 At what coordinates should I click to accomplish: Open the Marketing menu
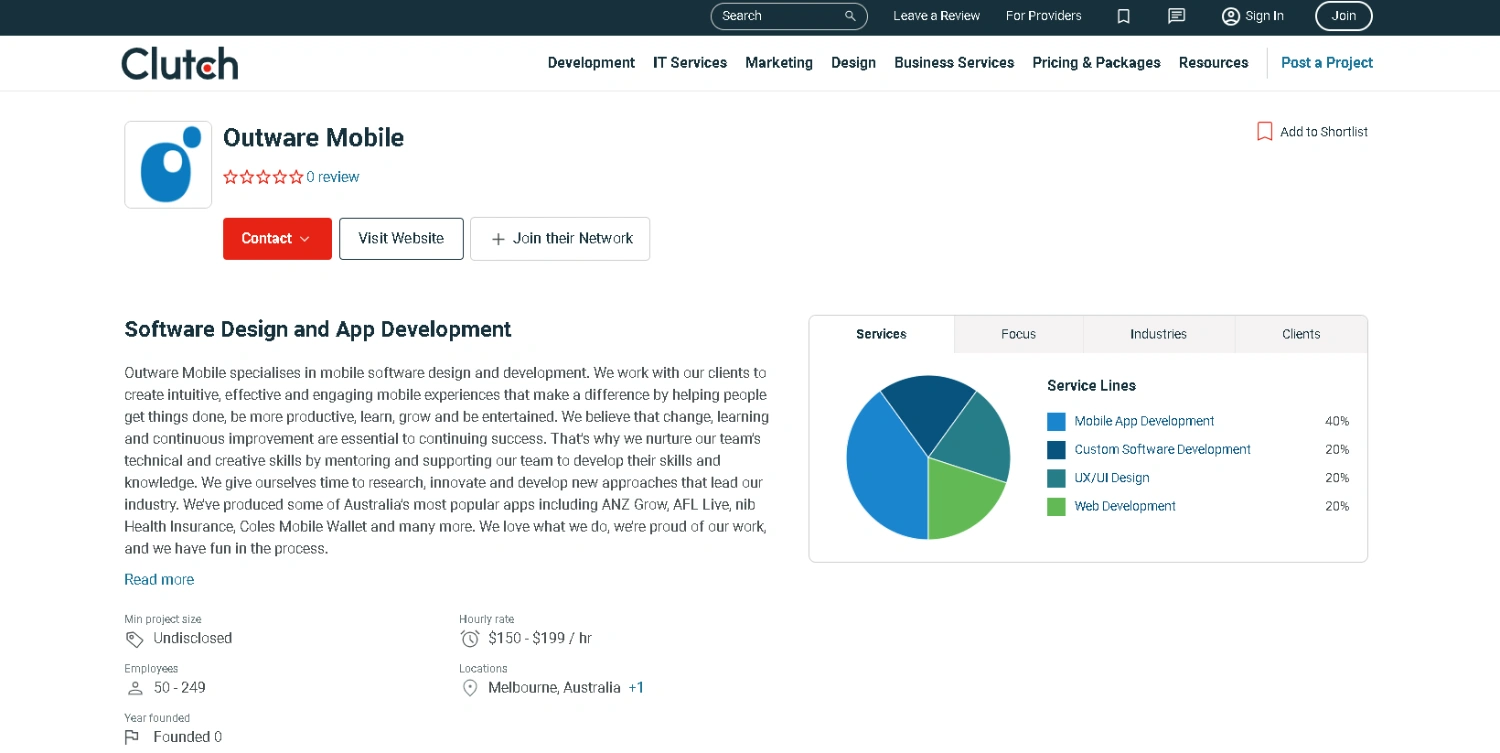click(x=779, y=63)
